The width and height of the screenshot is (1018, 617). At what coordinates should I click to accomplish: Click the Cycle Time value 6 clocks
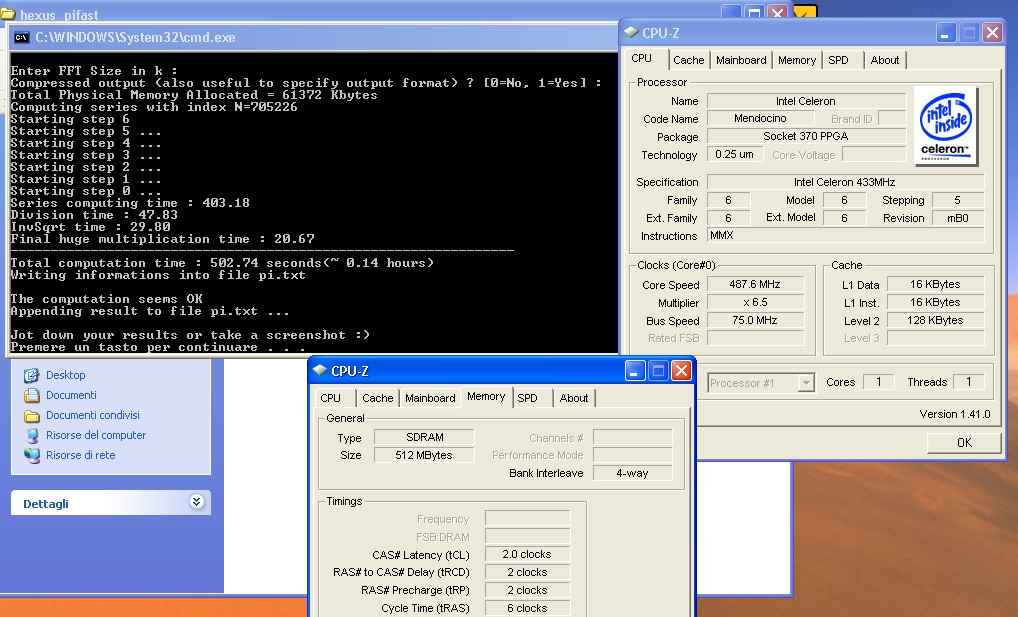pos(527,609)
